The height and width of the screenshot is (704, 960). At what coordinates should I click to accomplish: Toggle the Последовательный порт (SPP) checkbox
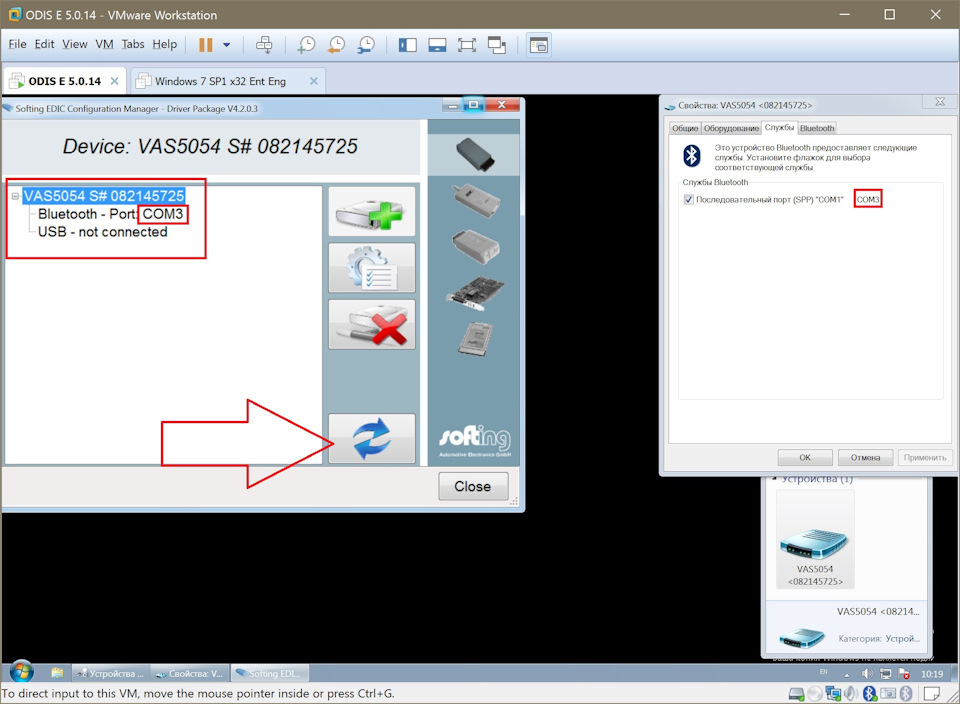point(689,200)
